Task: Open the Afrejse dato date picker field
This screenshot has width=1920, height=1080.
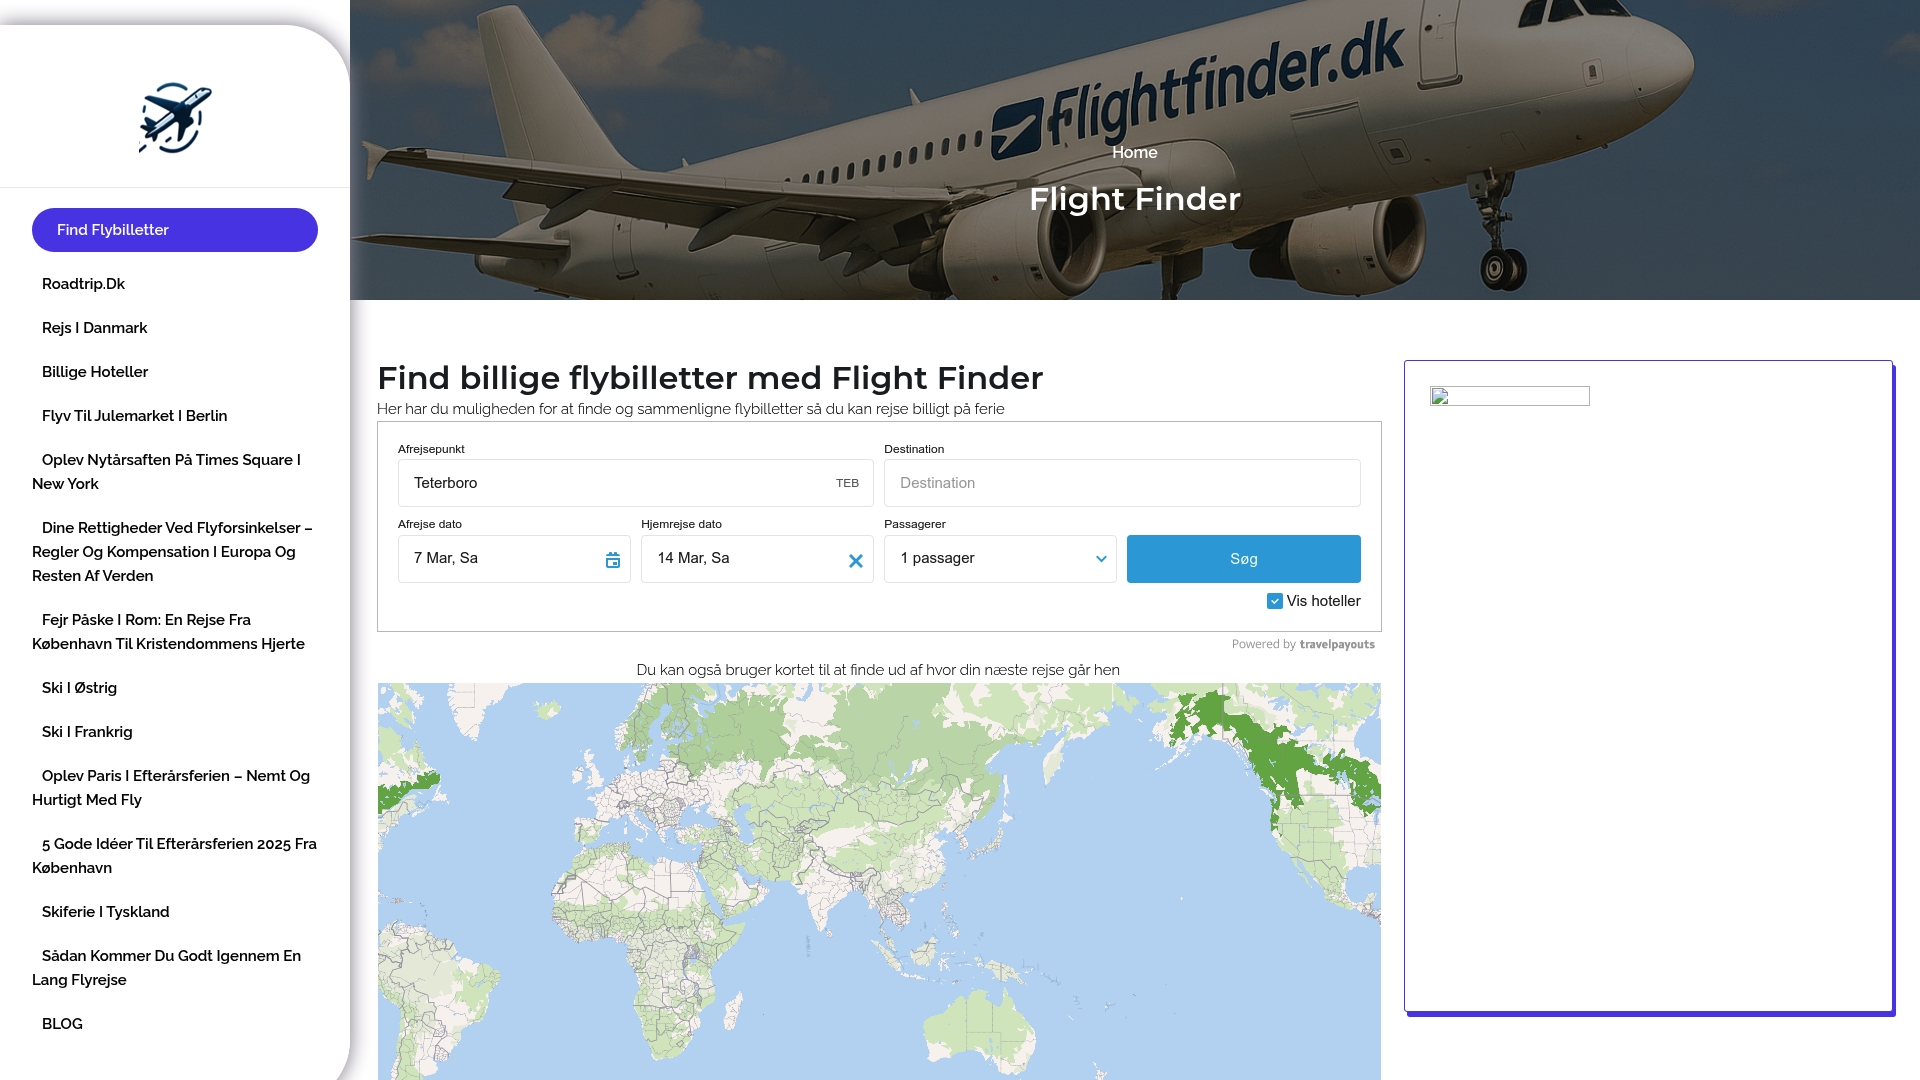Action: tap(500, 559)
